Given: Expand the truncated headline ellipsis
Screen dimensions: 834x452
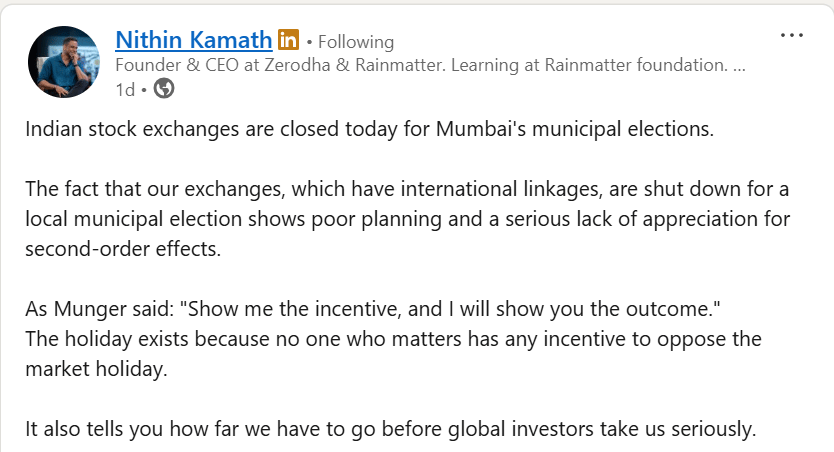Looking at the screenshot, I should tap(739, 66).
